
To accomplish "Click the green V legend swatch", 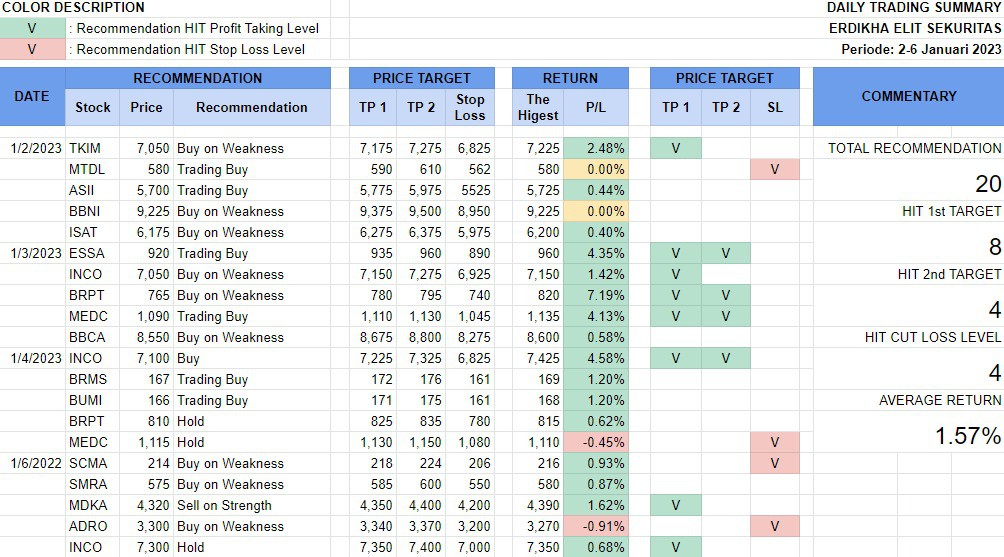I will pyautogui.click(x=32, y=28).
